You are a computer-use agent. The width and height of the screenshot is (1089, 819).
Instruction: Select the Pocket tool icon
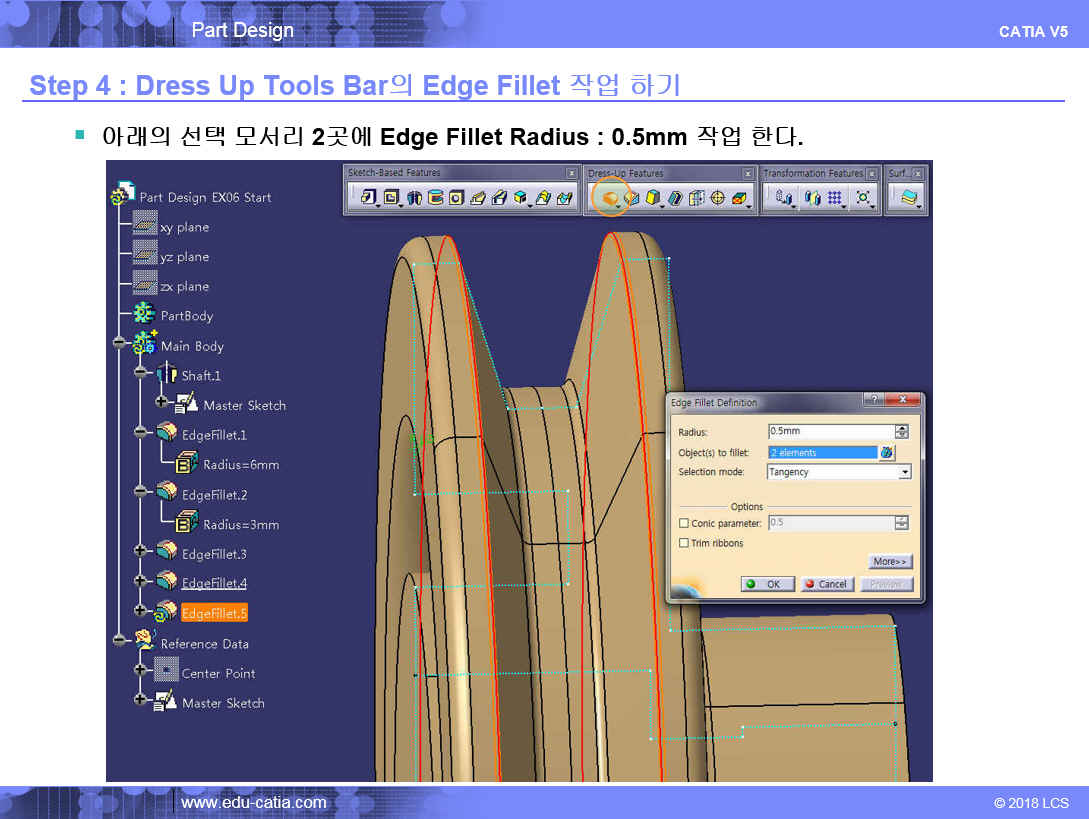pos(391,197)
